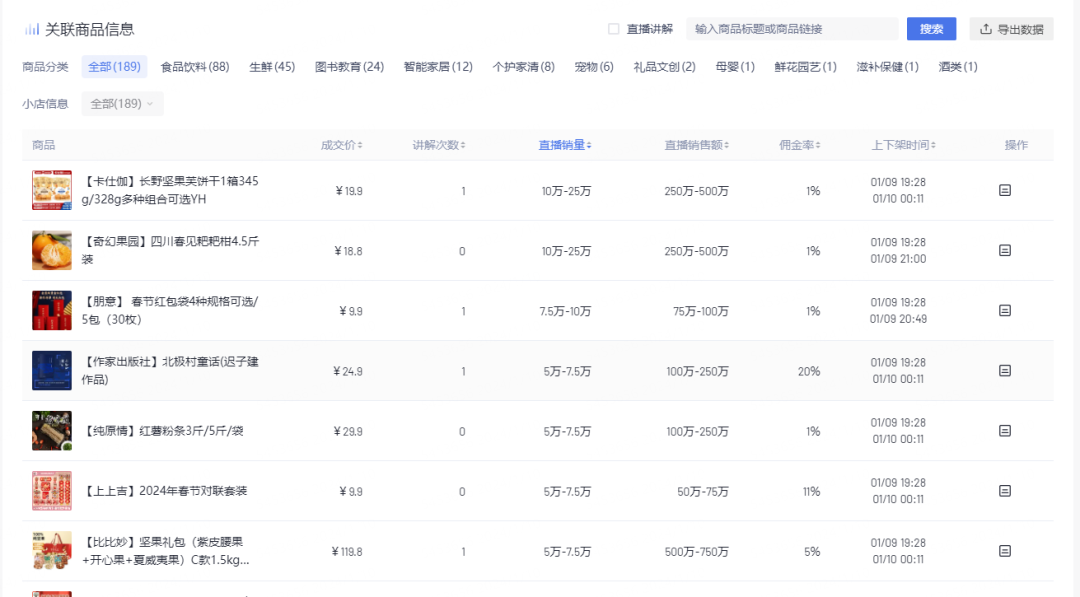Image resolution: width=1080 pixels, height=597 pixels.
Task: Open product link 【上上吉】2024年春节对联套装
Action: click(x=165, y=491)
